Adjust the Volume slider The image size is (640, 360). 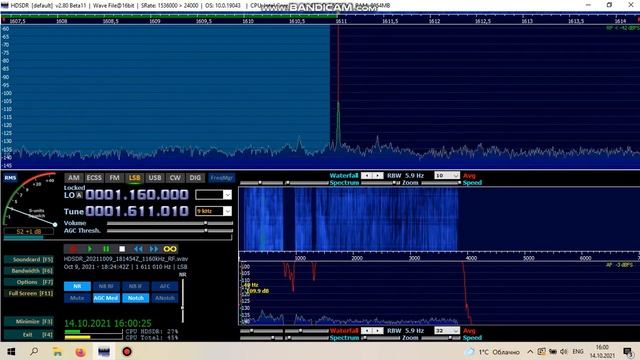[x=170, y=223]
